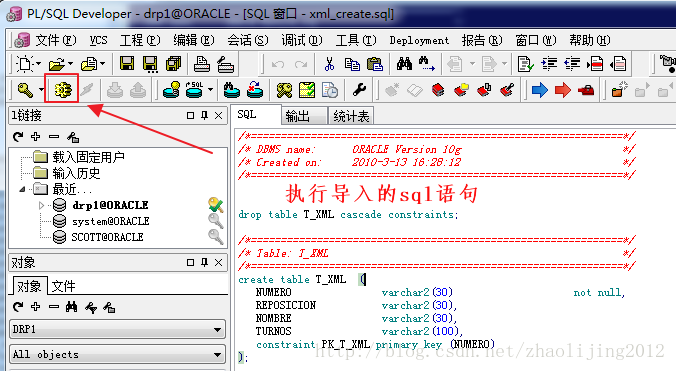This screenshot has height=371, width=676.
Task: Click the yellow checklist icon
Action: click(x=307, y=90)
